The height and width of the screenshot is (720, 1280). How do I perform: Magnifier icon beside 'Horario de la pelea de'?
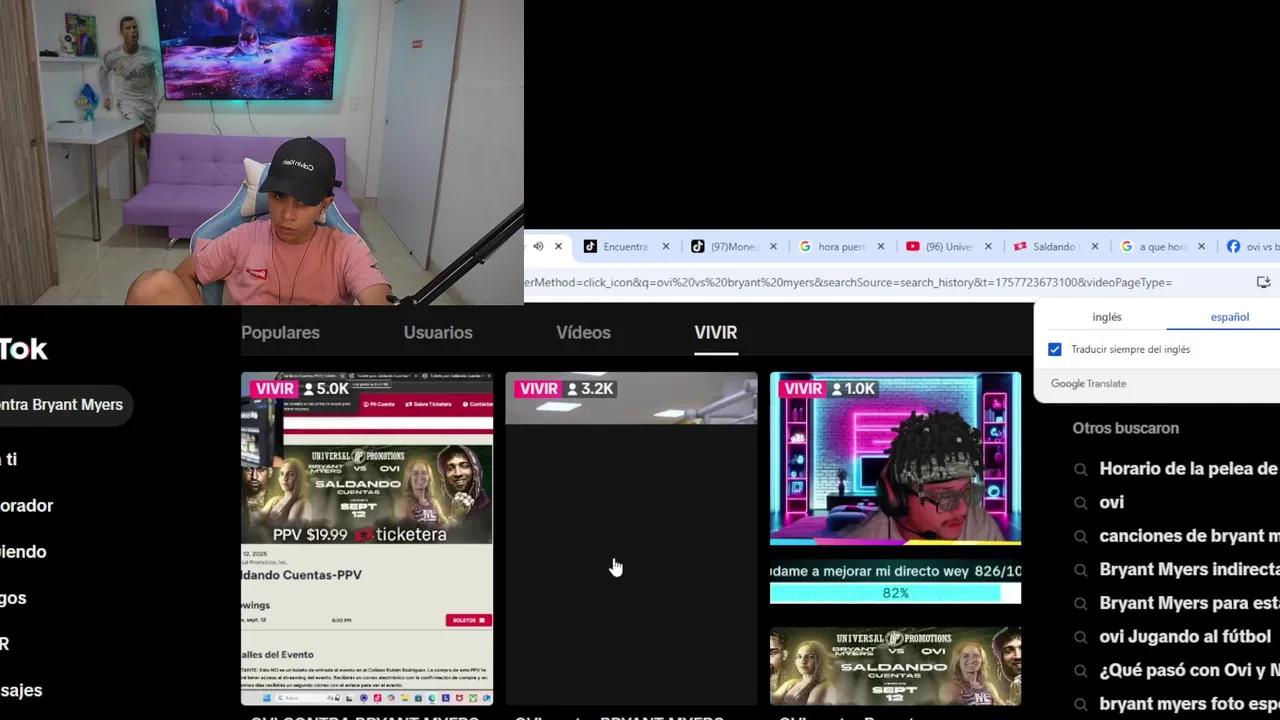[x=1080, y=469]
